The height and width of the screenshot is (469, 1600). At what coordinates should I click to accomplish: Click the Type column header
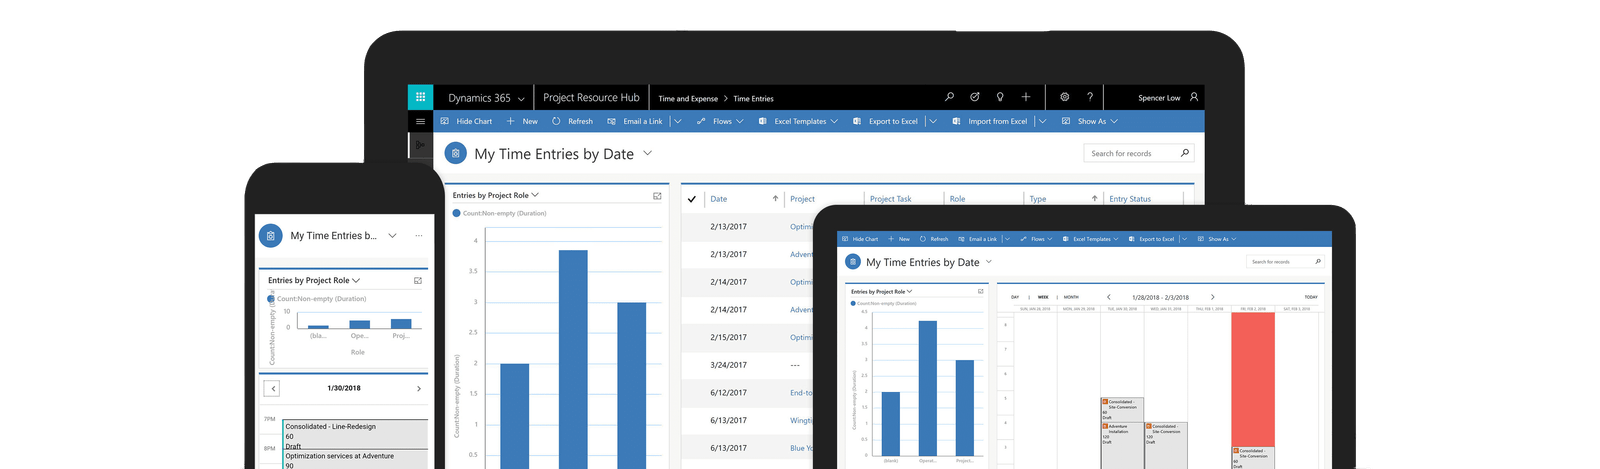pos(1038,199)
